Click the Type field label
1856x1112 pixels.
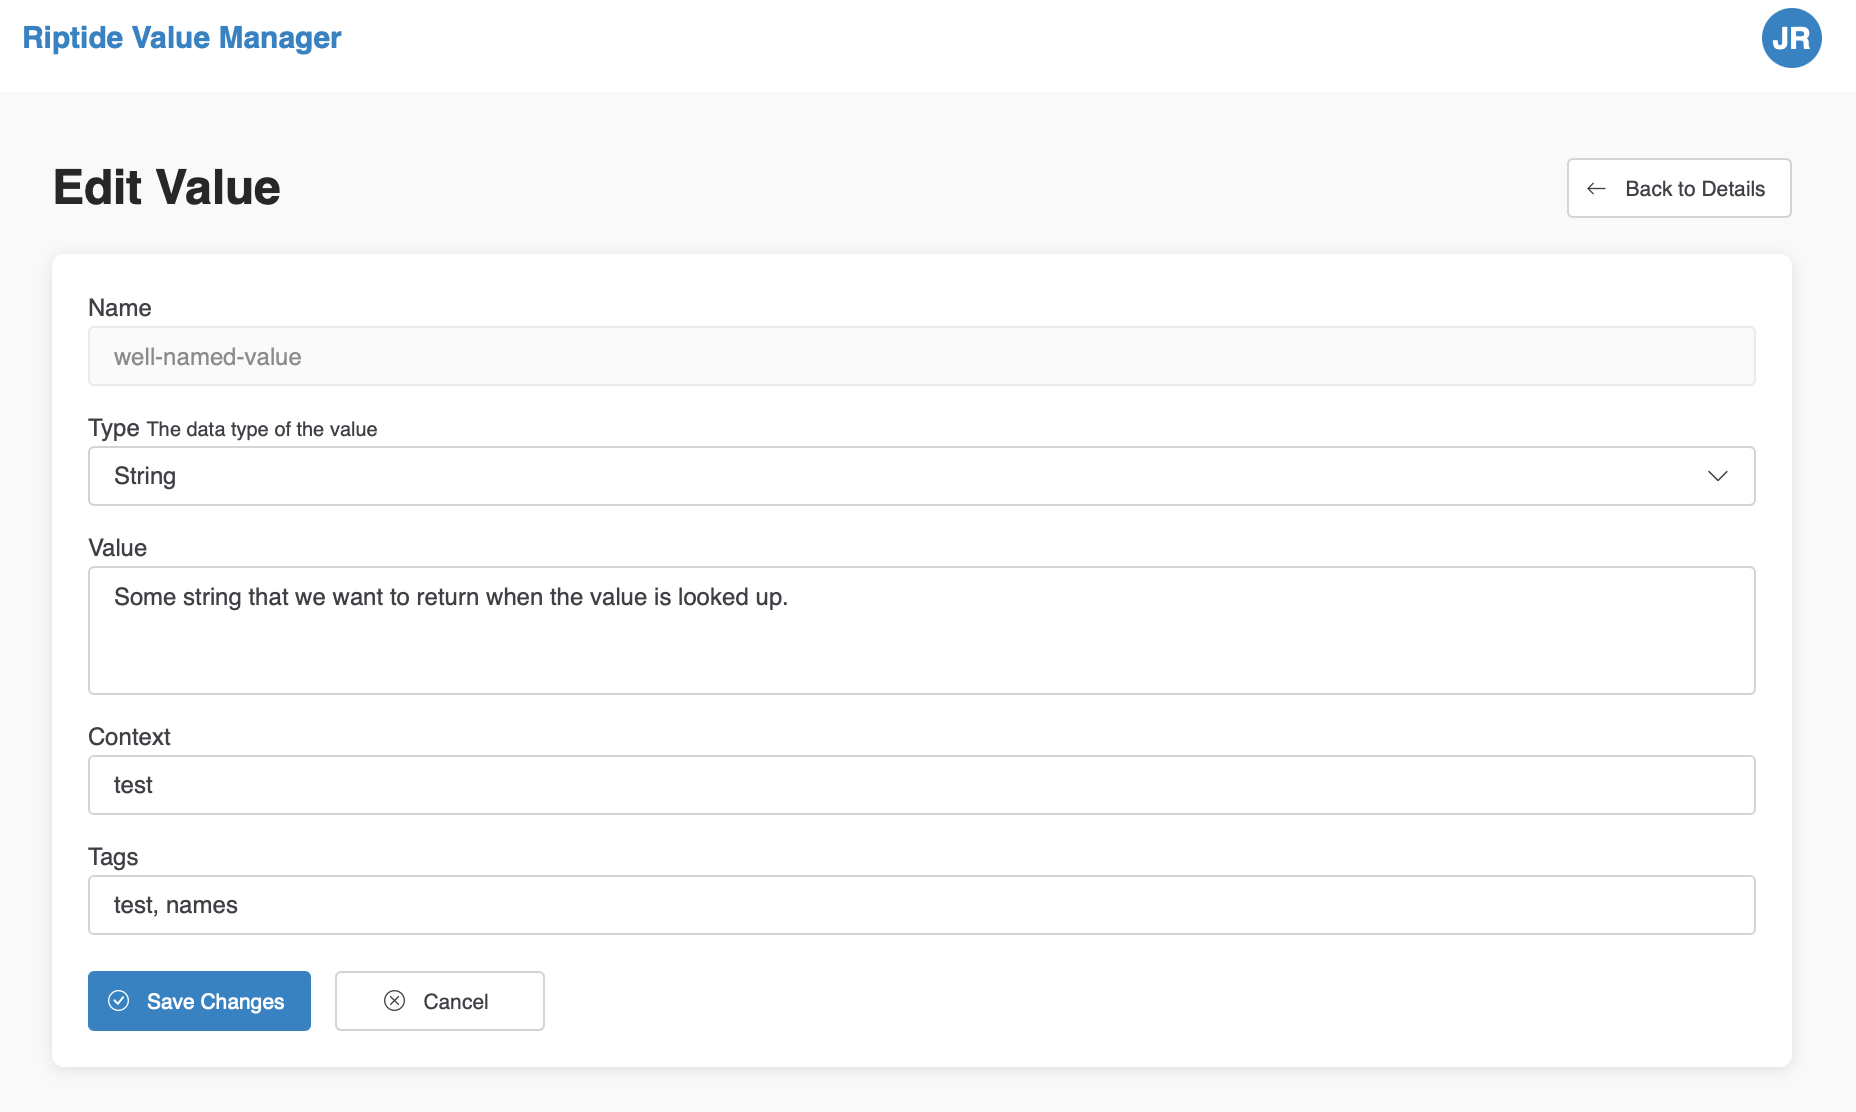[x=113, y=428]
